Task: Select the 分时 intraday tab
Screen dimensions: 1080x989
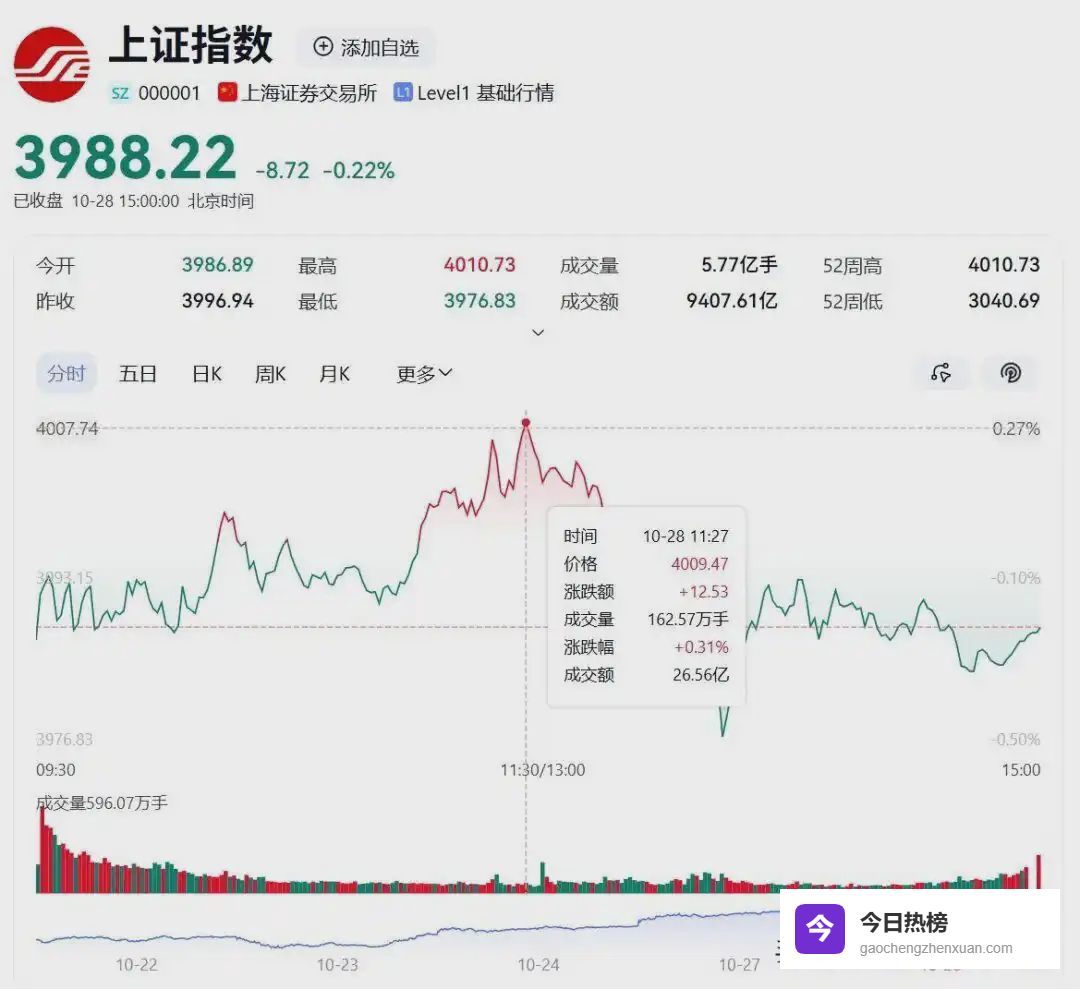Action: (67, 374)
